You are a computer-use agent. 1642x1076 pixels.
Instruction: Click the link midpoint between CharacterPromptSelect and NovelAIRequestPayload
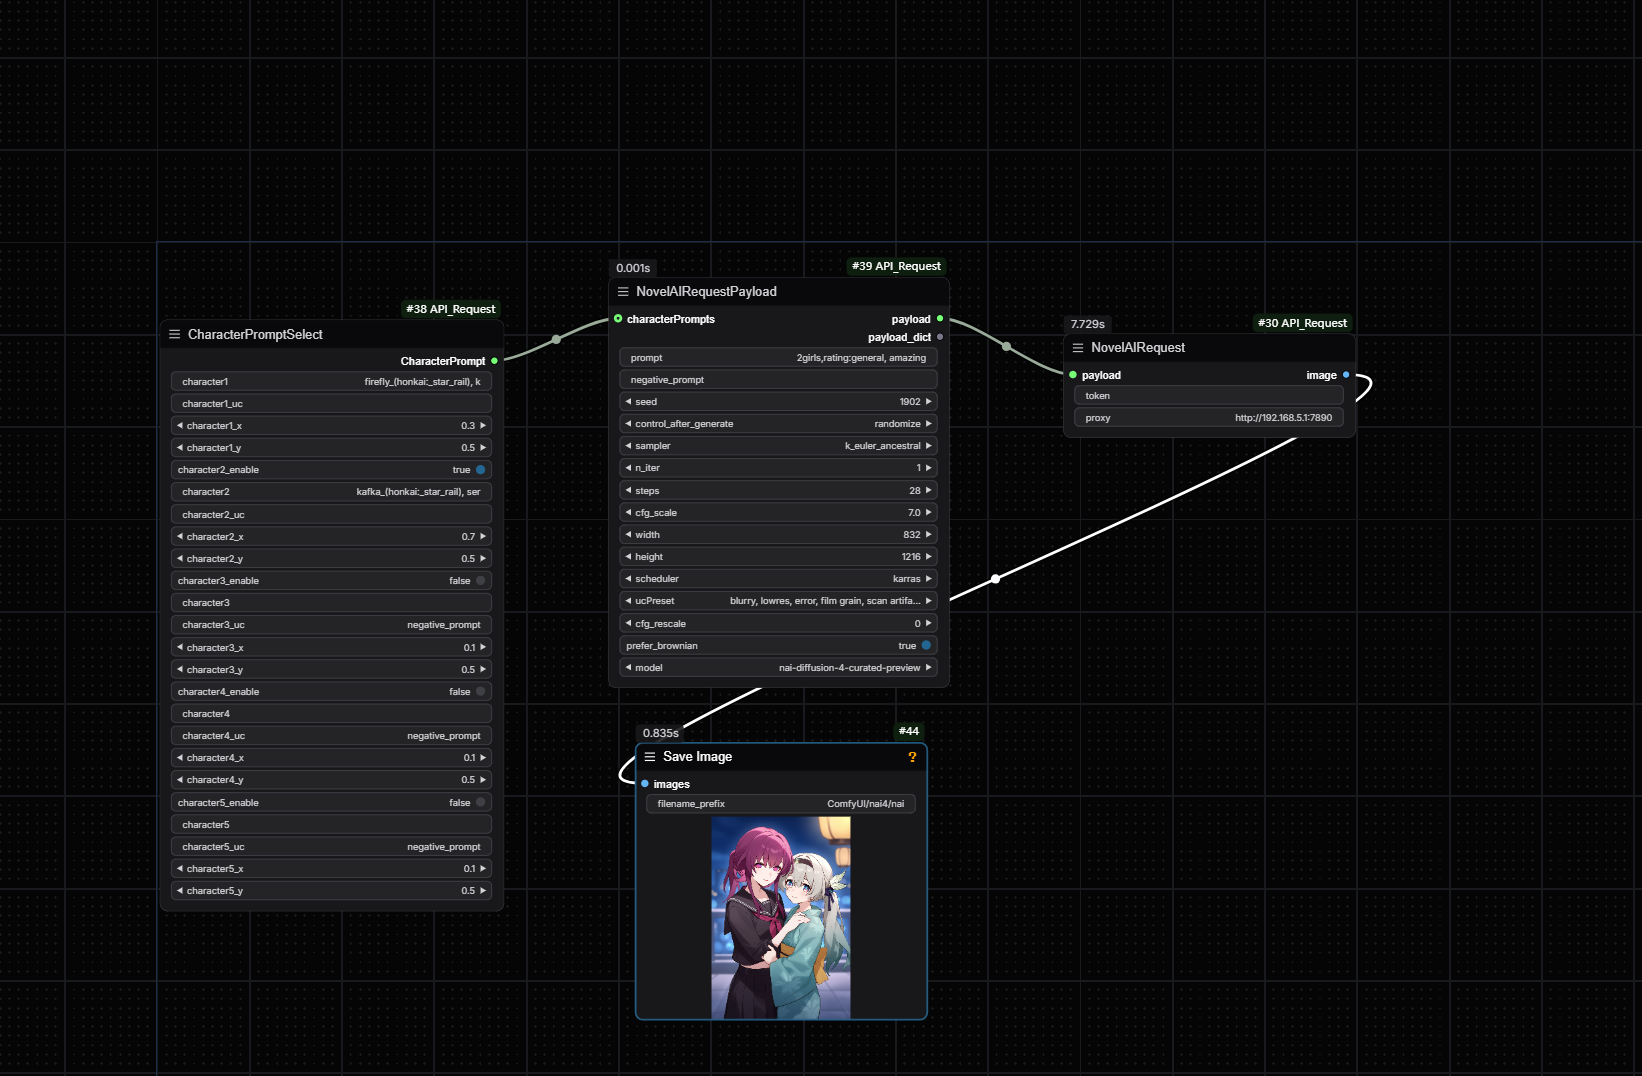tap(556, 339)
